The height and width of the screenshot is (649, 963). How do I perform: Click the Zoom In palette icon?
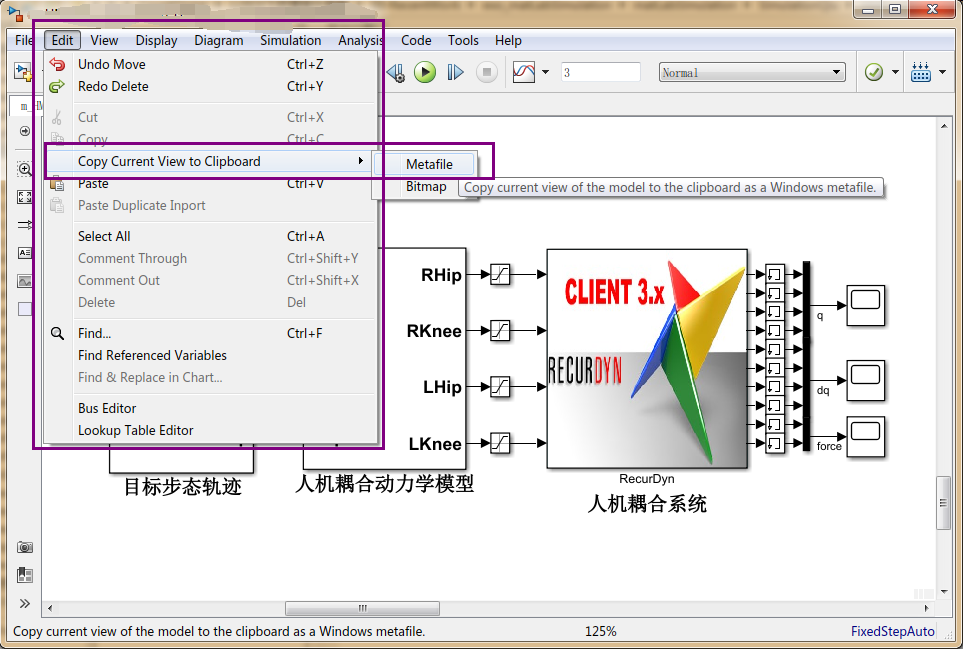click(x=25, y=169)
